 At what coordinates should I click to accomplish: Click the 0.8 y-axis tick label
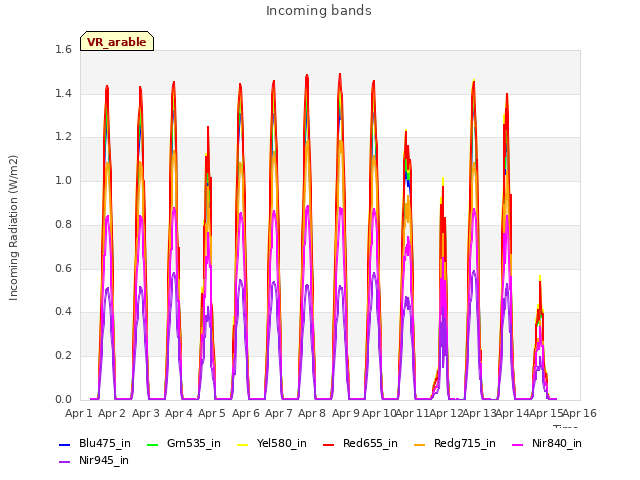[x=63, y=224]
